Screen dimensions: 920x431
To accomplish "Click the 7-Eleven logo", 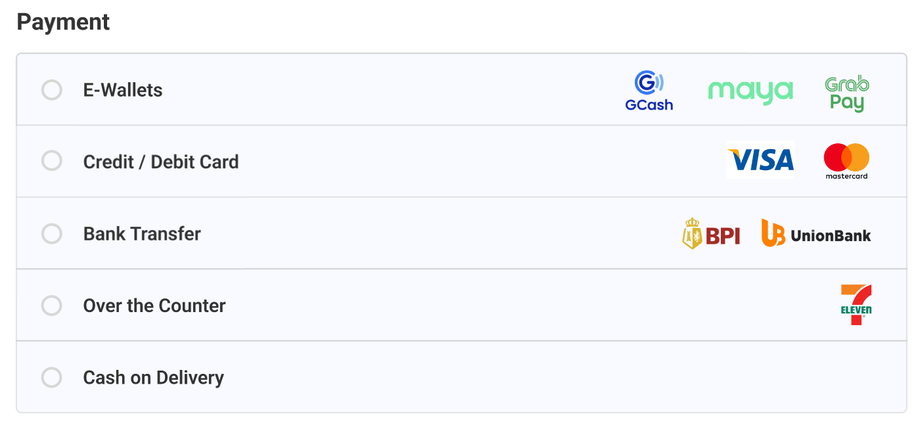I will pos(856,305).
